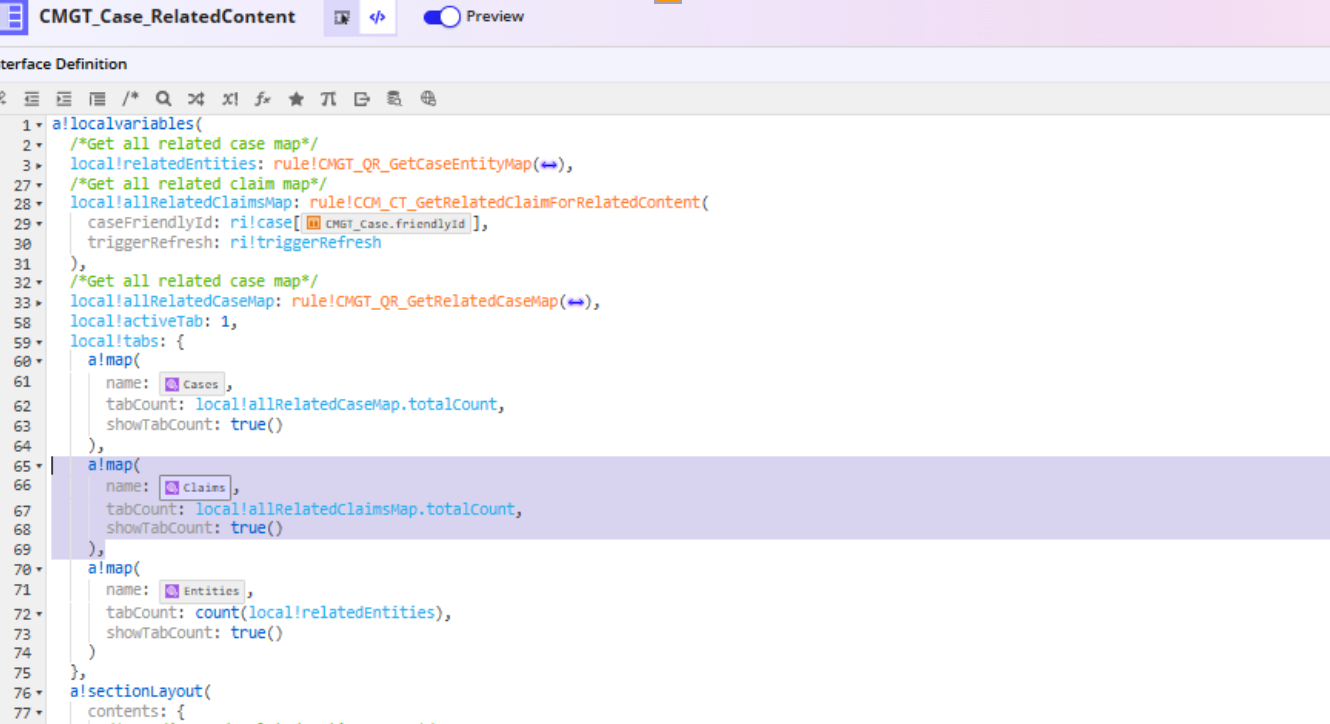
Task: Click the shuffle arrows toolbar icon
Action: coord(197,99)
